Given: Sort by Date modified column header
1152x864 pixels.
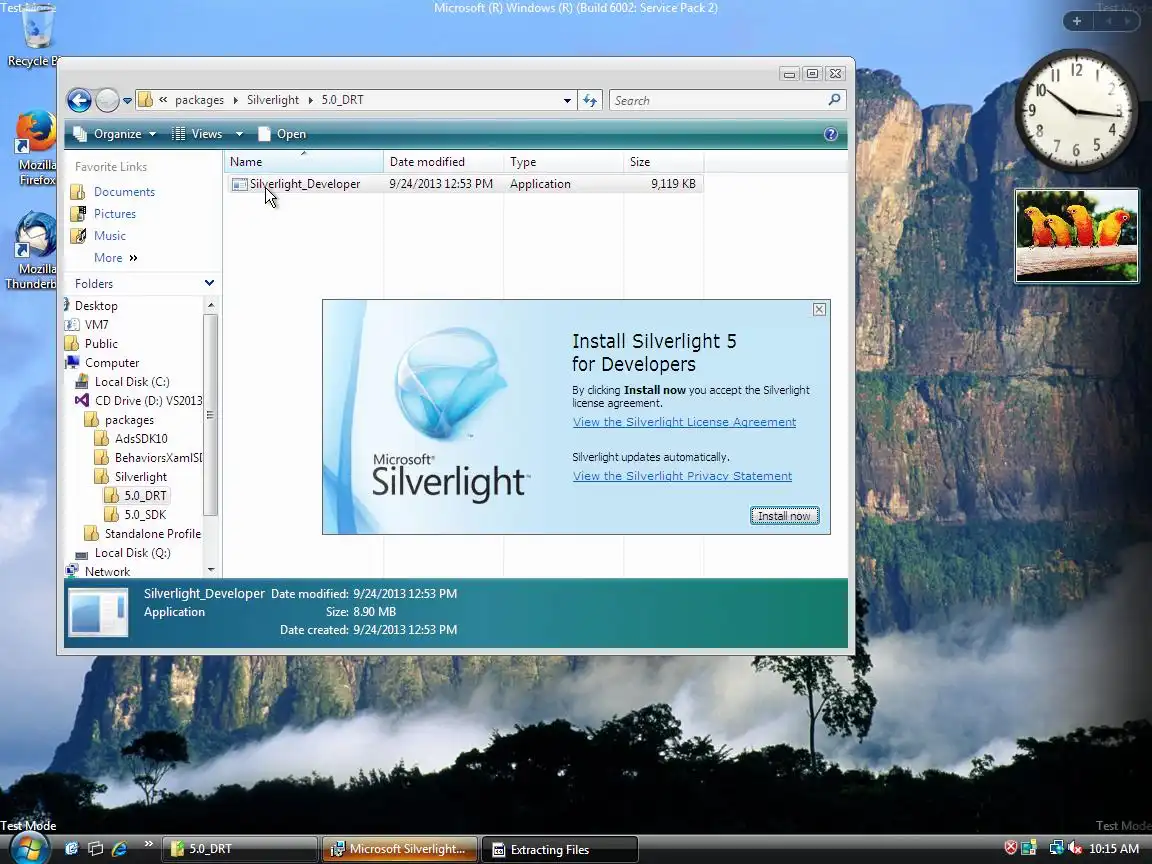Looking at the screenshot, I should point(443,162).
